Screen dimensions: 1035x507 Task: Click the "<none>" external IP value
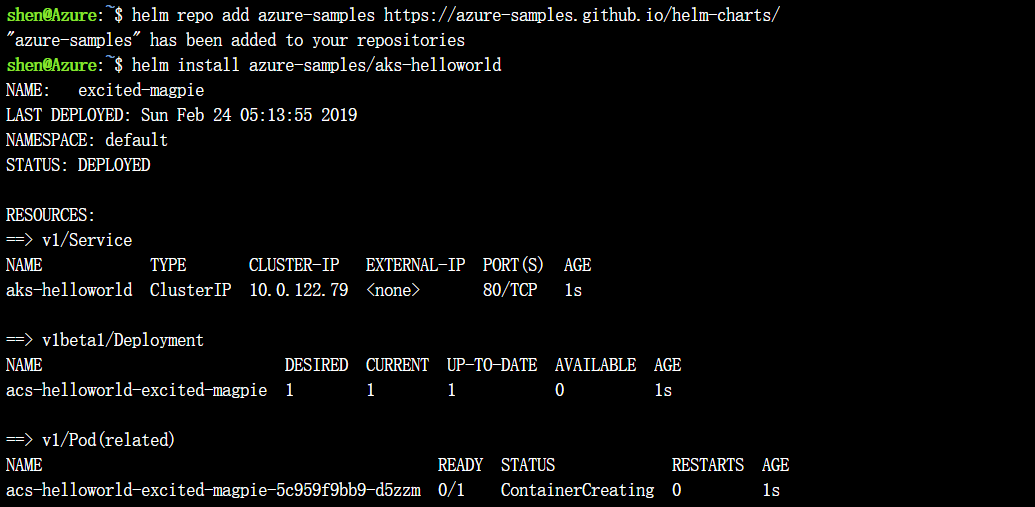point(393,290)
